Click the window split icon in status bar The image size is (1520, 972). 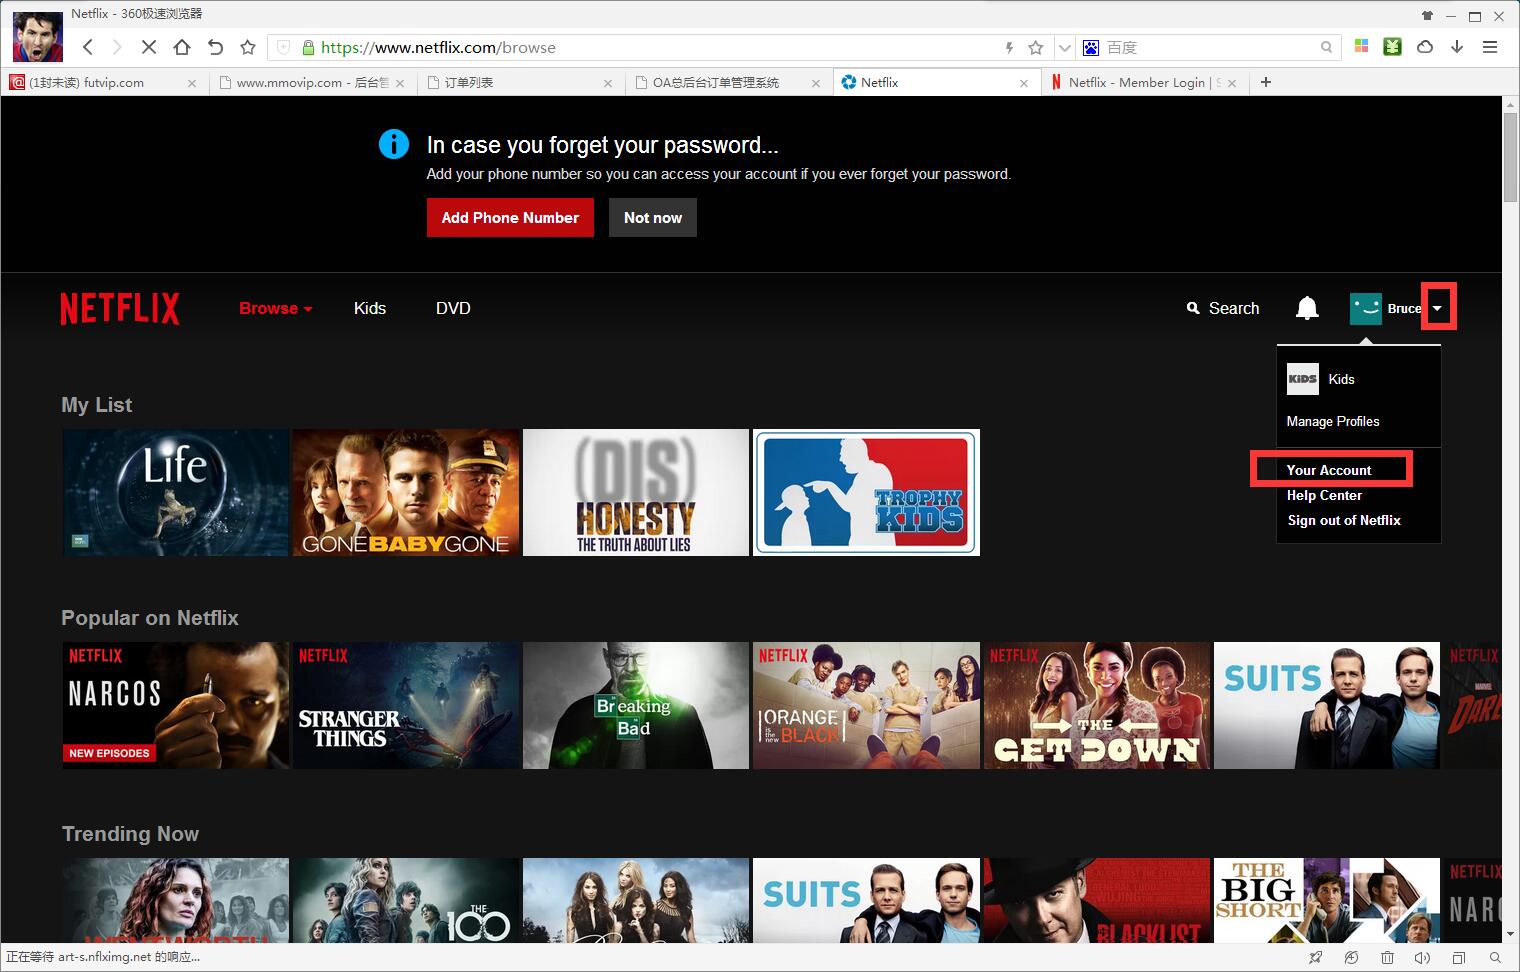[x=1458, y=957]
